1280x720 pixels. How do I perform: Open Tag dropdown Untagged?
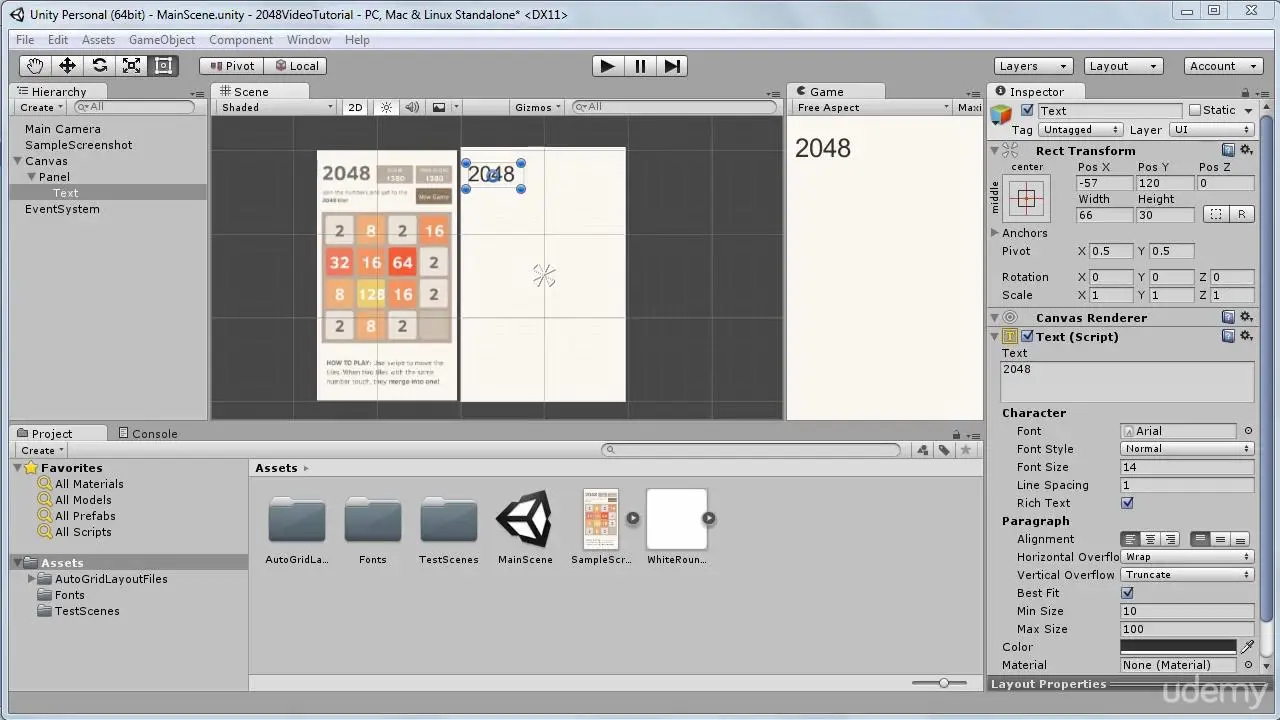pos(1080,130)
